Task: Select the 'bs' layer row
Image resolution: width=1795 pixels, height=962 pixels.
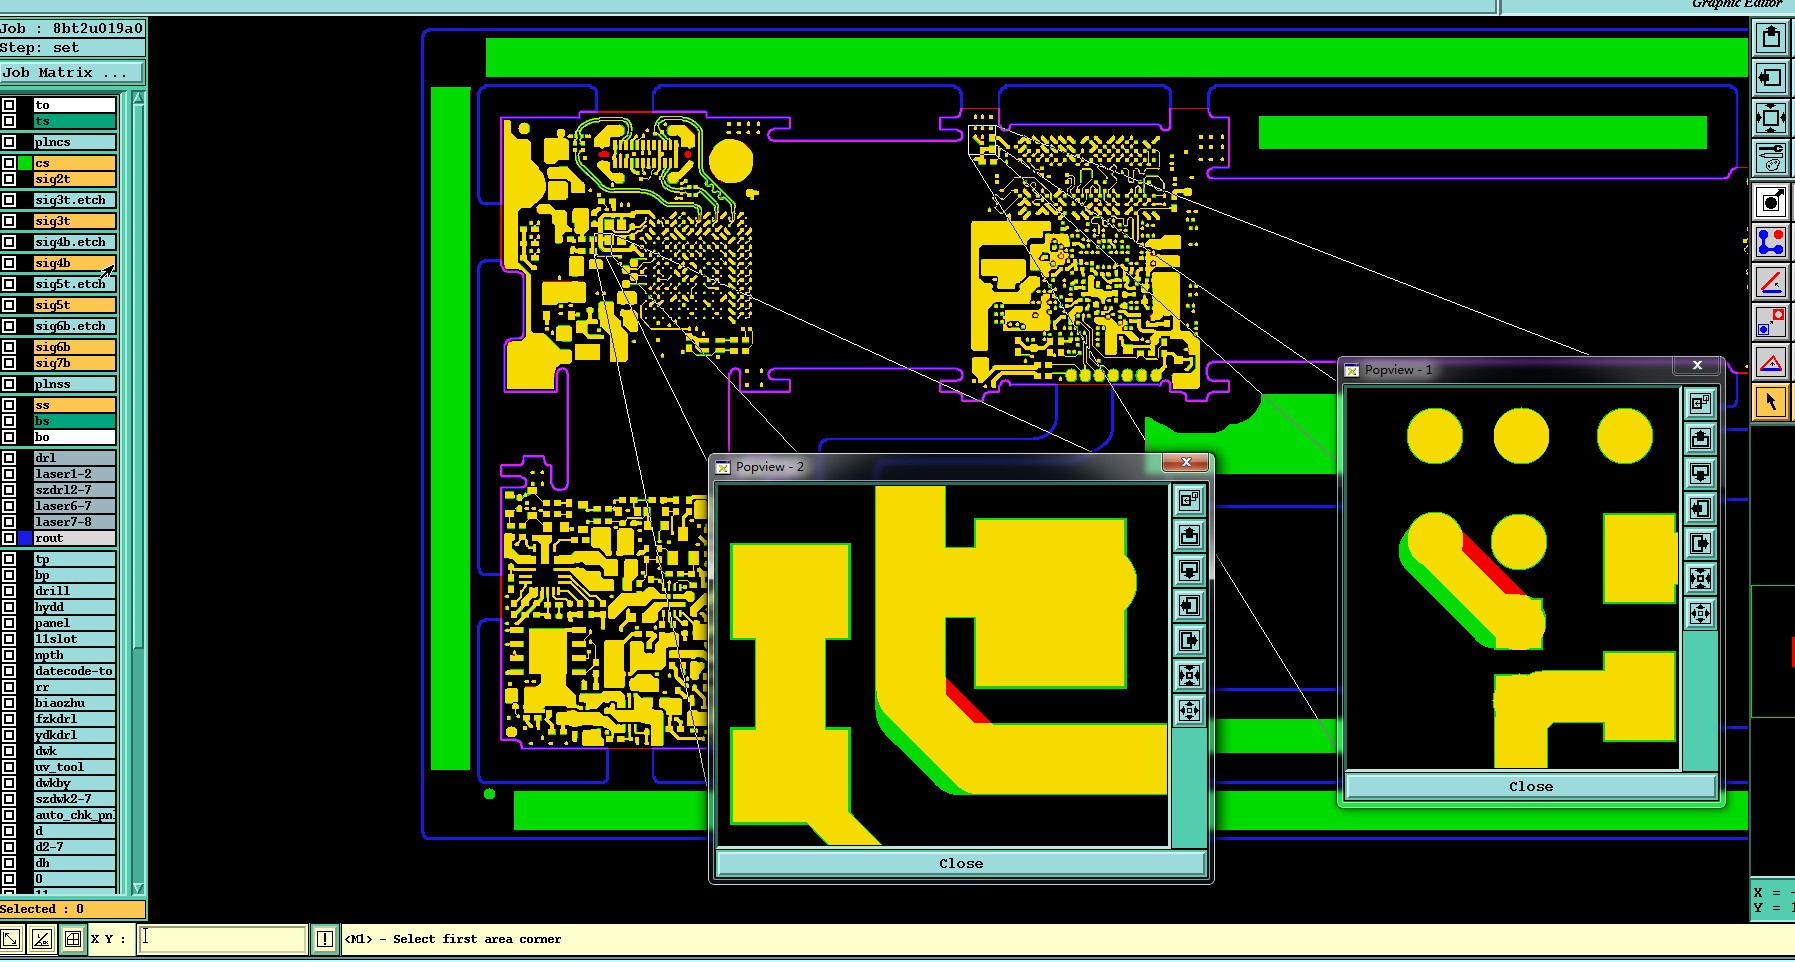Action: 75,421
